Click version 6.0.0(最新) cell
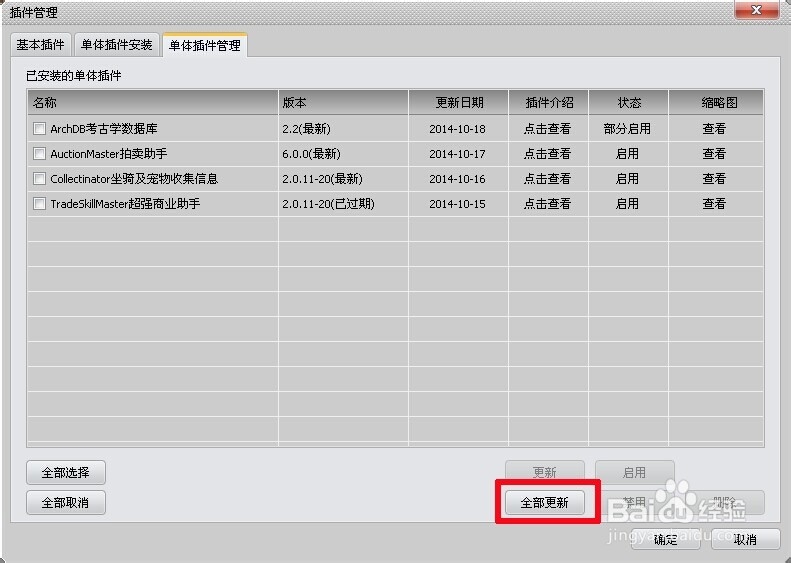 [311, 153]
